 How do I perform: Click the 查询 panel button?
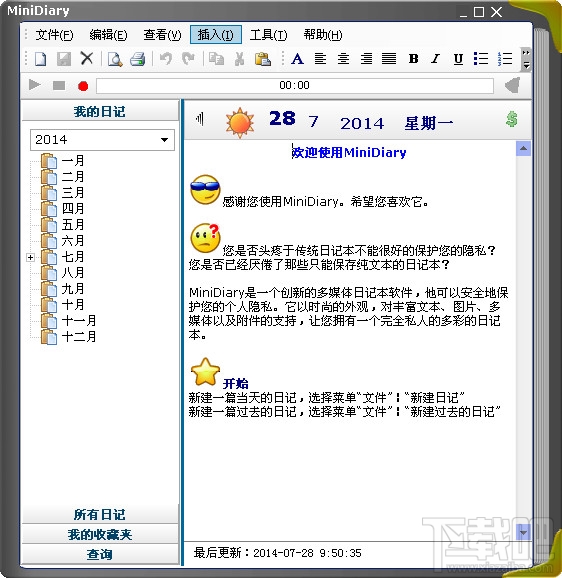100,554
